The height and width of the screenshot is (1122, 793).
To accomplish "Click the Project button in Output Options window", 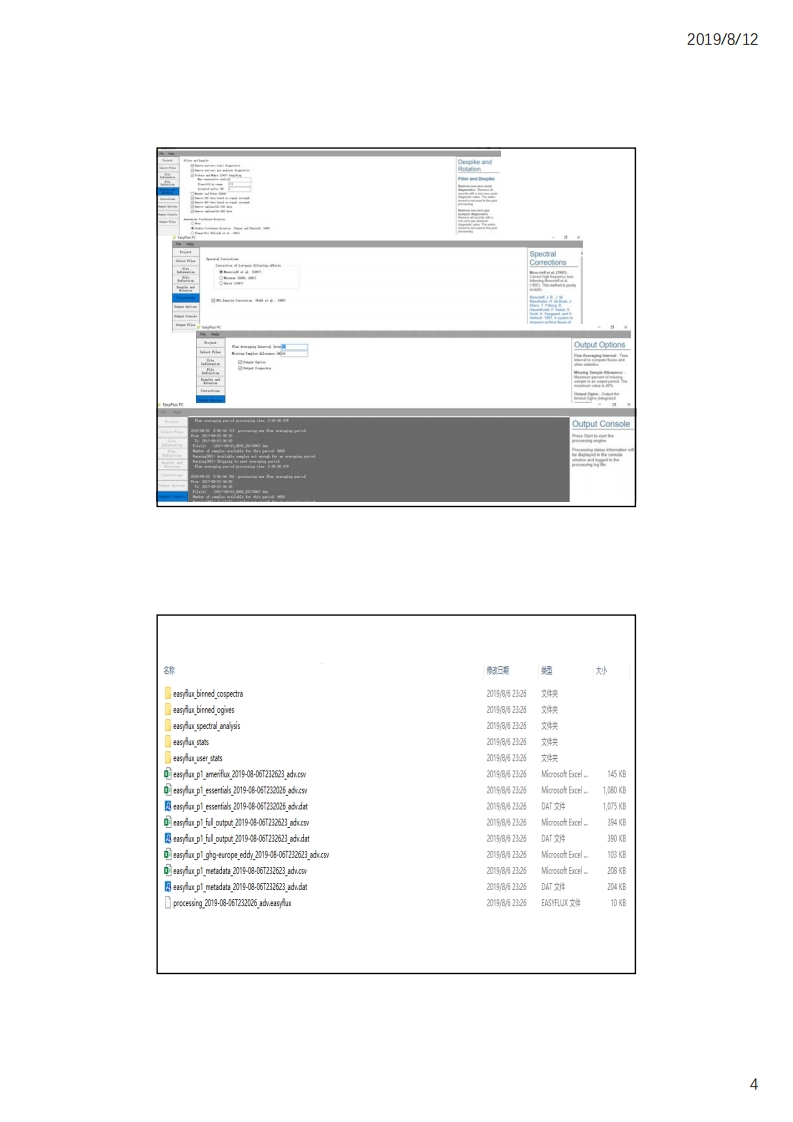I will click(x=211, y=341).
